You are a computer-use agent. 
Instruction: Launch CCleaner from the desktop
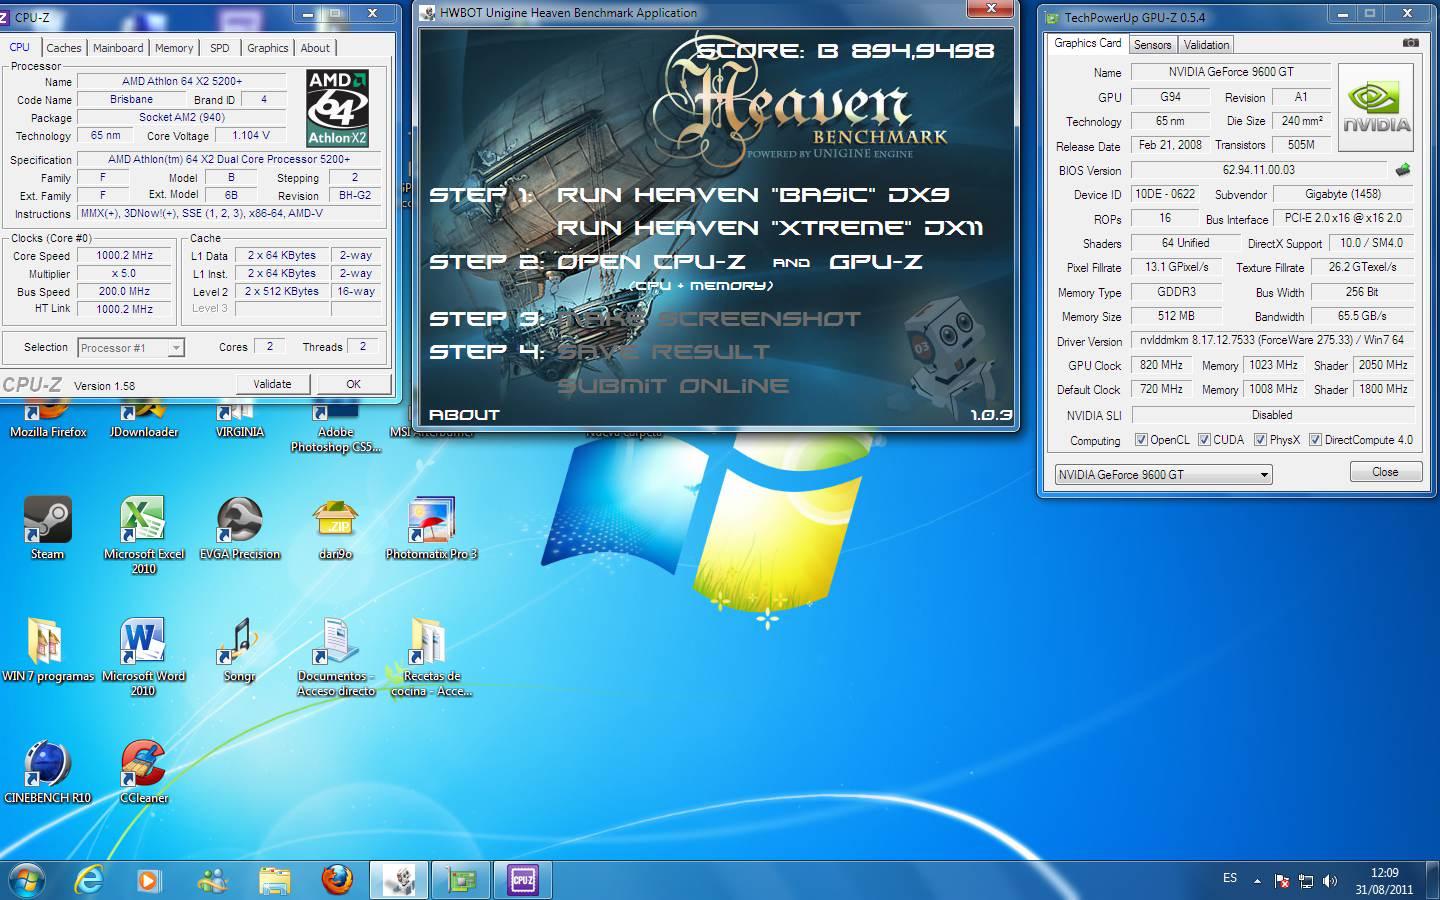143,771
